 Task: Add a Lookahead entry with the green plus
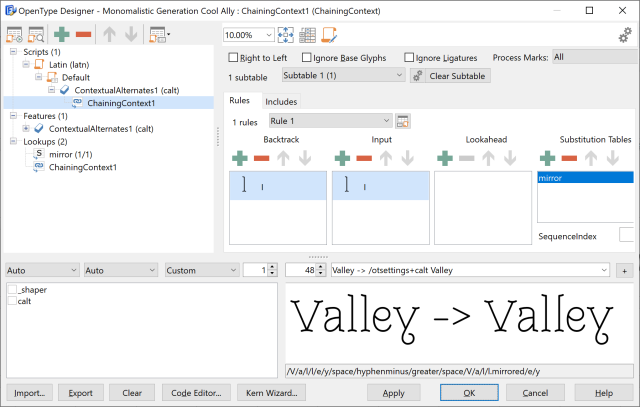tap(443, 158)
